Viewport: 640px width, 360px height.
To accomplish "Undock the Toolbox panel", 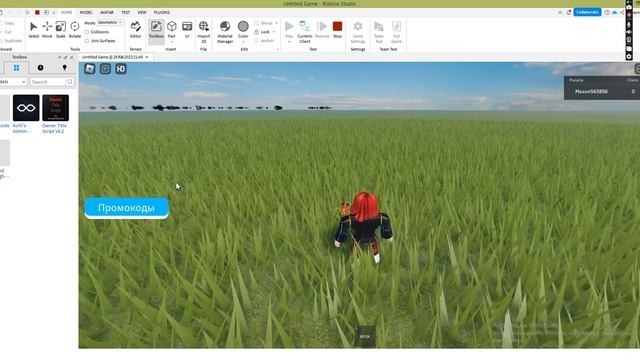I will pos(65,57).
